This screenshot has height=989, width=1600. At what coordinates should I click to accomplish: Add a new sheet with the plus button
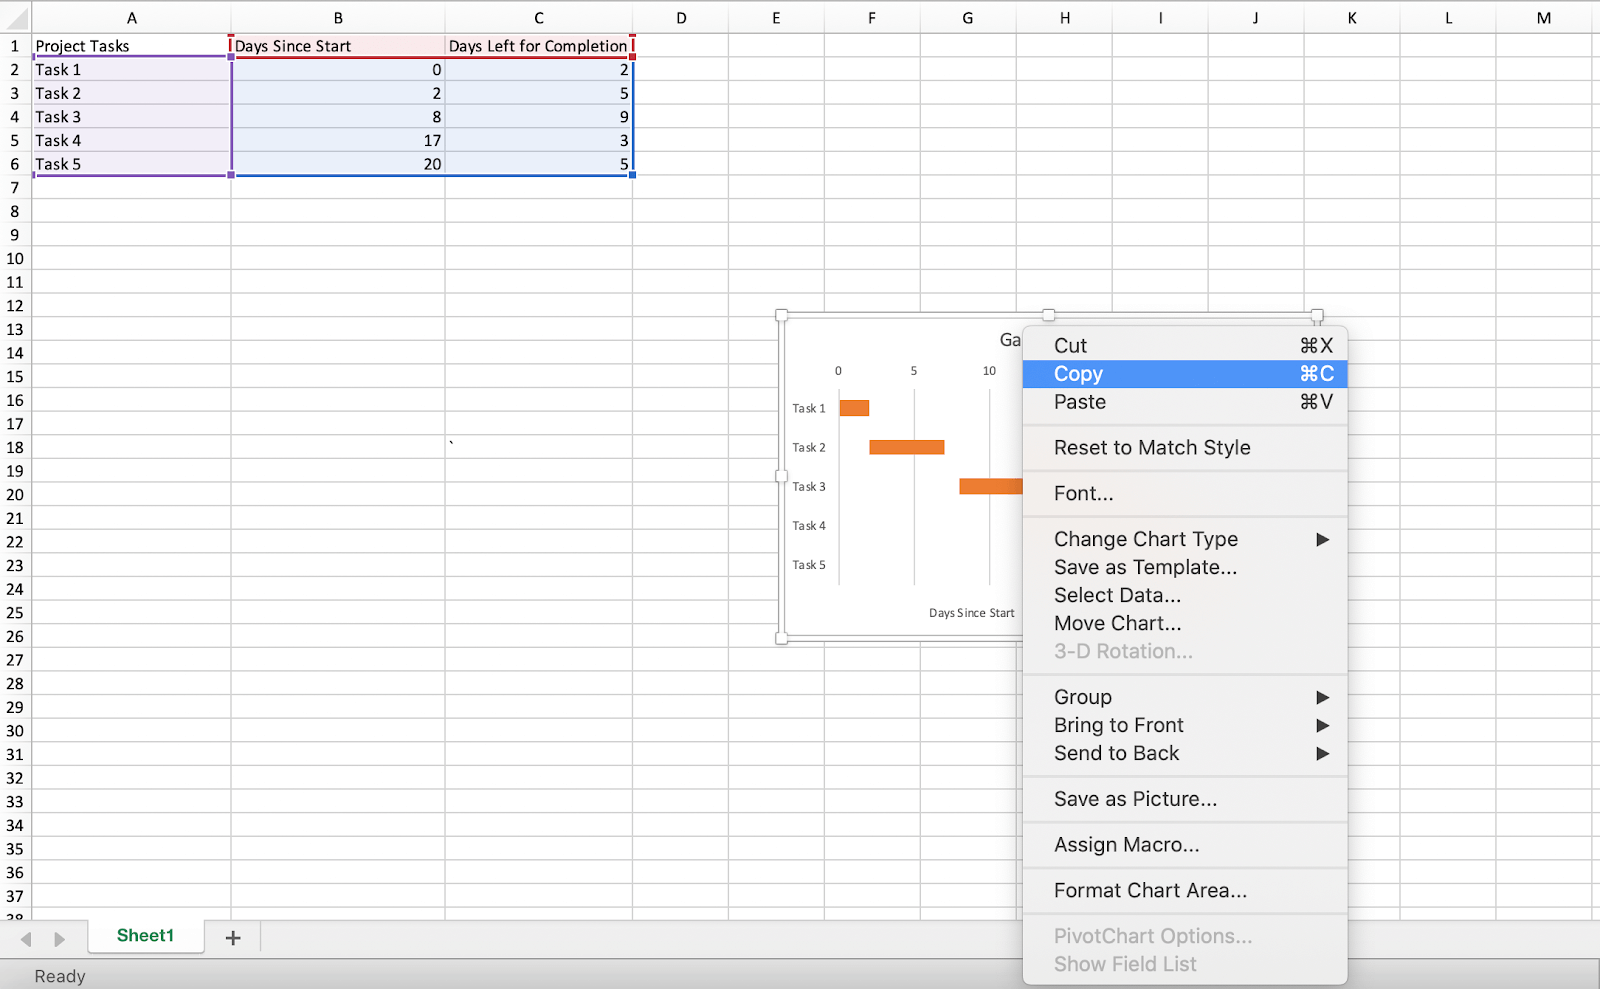pyautogui.click(x=232, y=936)
